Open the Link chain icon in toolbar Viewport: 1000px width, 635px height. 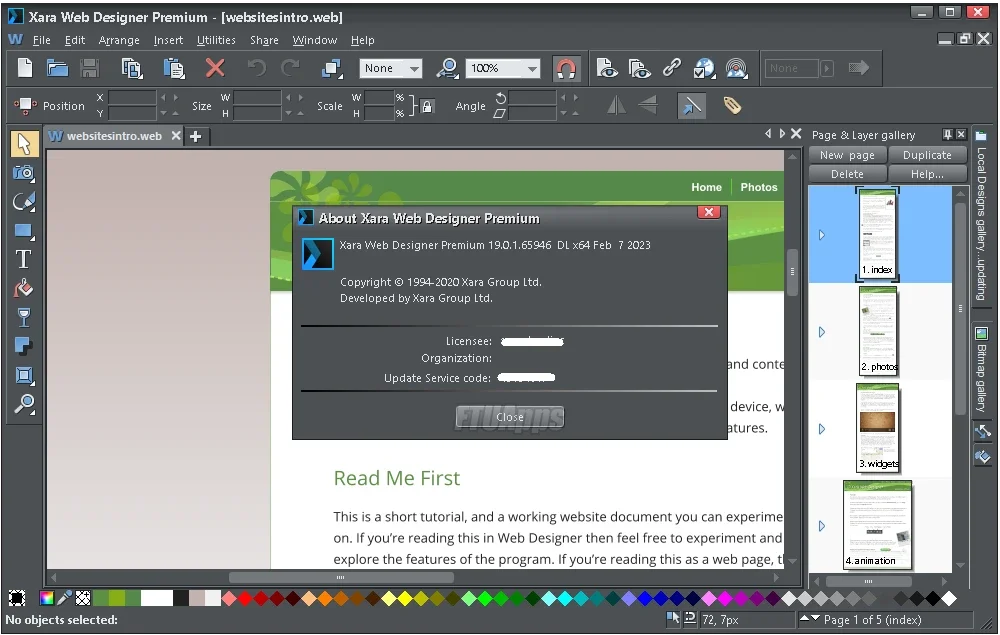(x=672, y=68)
